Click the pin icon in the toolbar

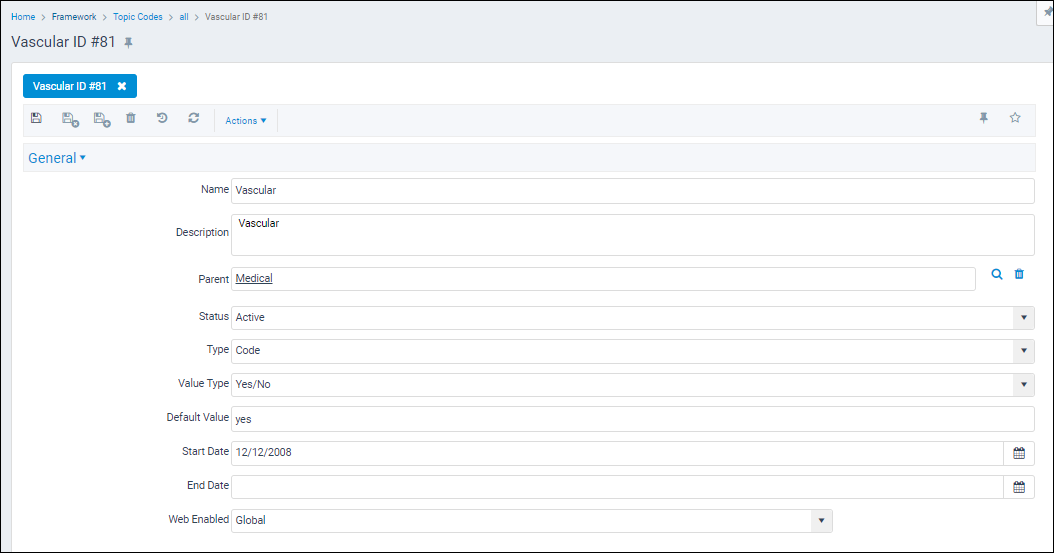[983, 118]
